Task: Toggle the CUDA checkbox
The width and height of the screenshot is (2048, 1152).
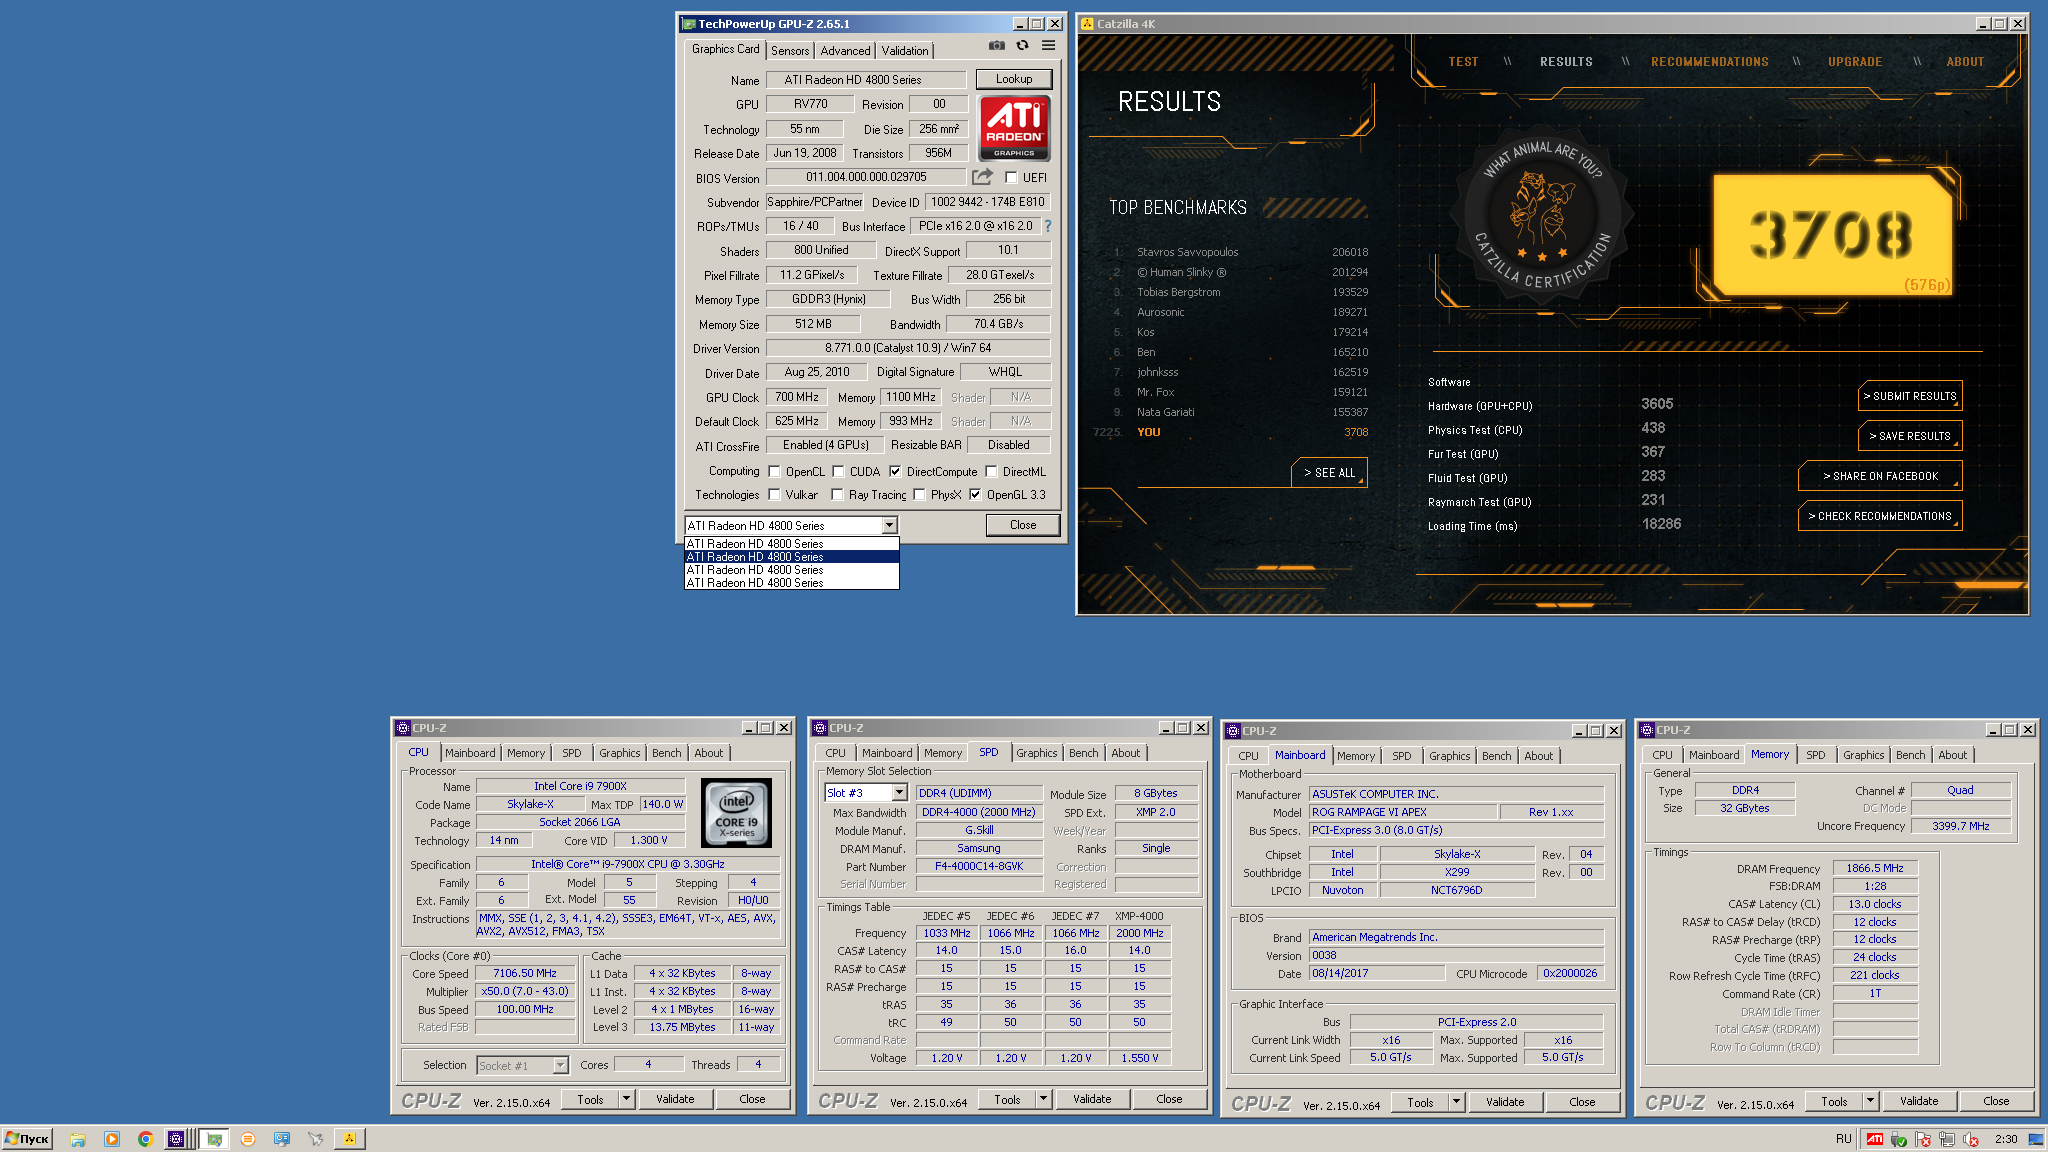Action: coord(838,472)
